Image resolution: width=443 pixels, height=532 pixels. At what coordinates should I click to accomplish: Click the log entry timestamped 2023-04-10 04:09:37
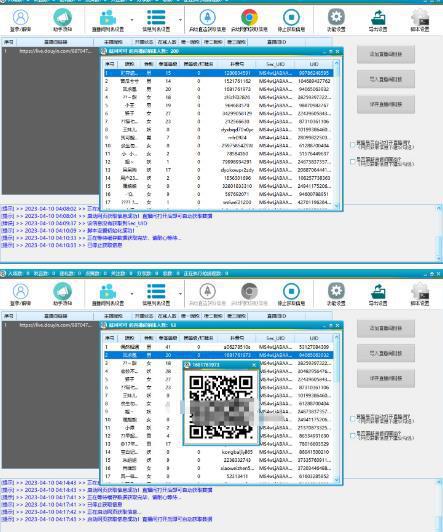pos(74,223)
